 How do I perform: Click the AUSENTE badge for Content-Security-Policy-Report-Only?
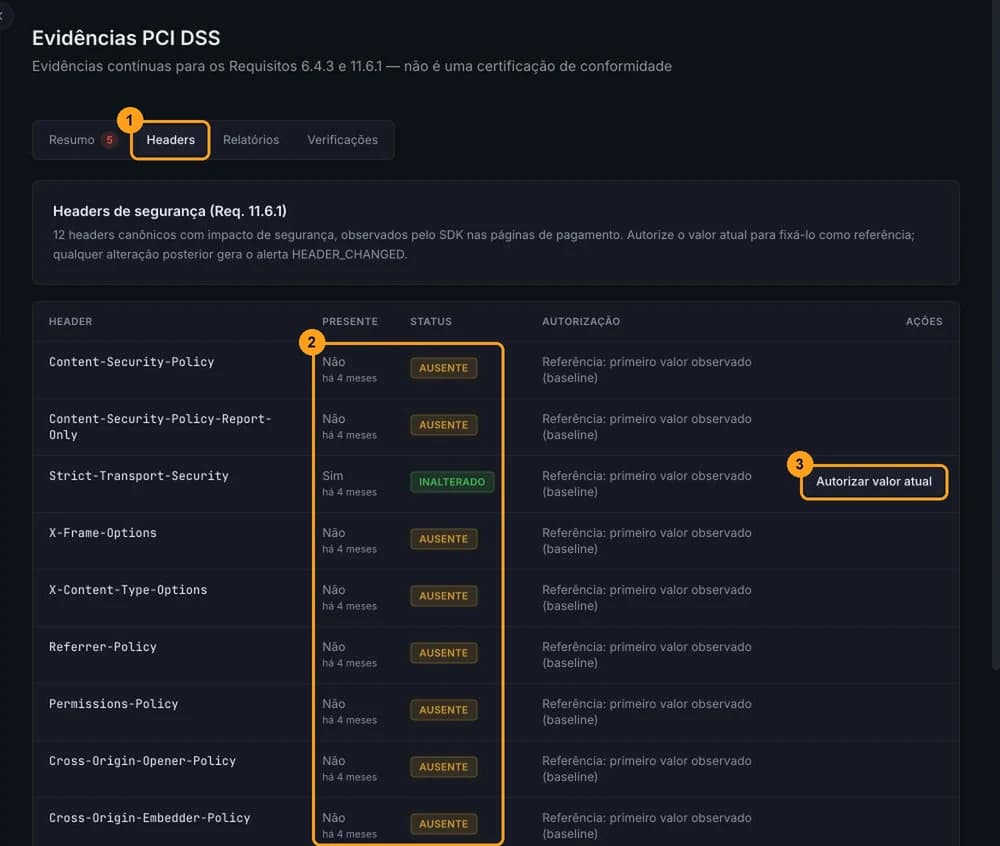[443, 425]
